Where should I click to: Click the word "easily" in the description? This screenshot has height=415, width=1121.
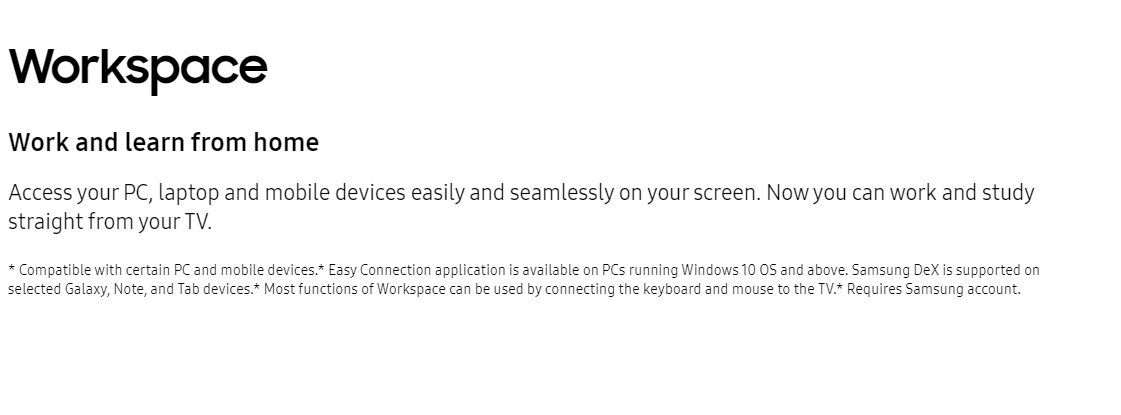438,192
